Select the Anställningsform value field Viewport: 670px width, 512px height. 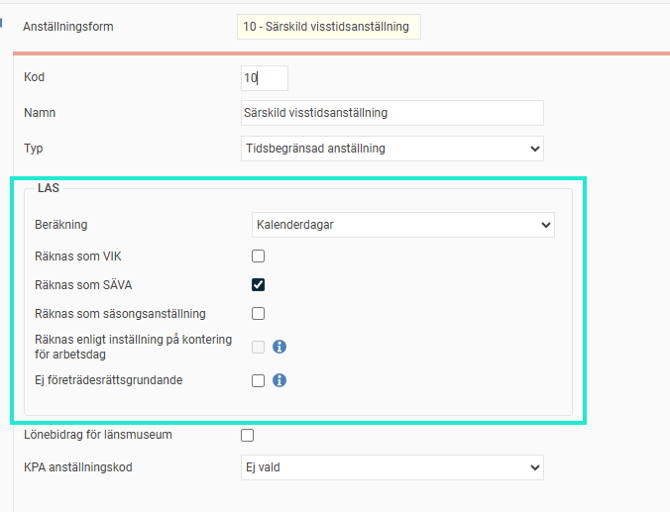(x=328, y=27)
